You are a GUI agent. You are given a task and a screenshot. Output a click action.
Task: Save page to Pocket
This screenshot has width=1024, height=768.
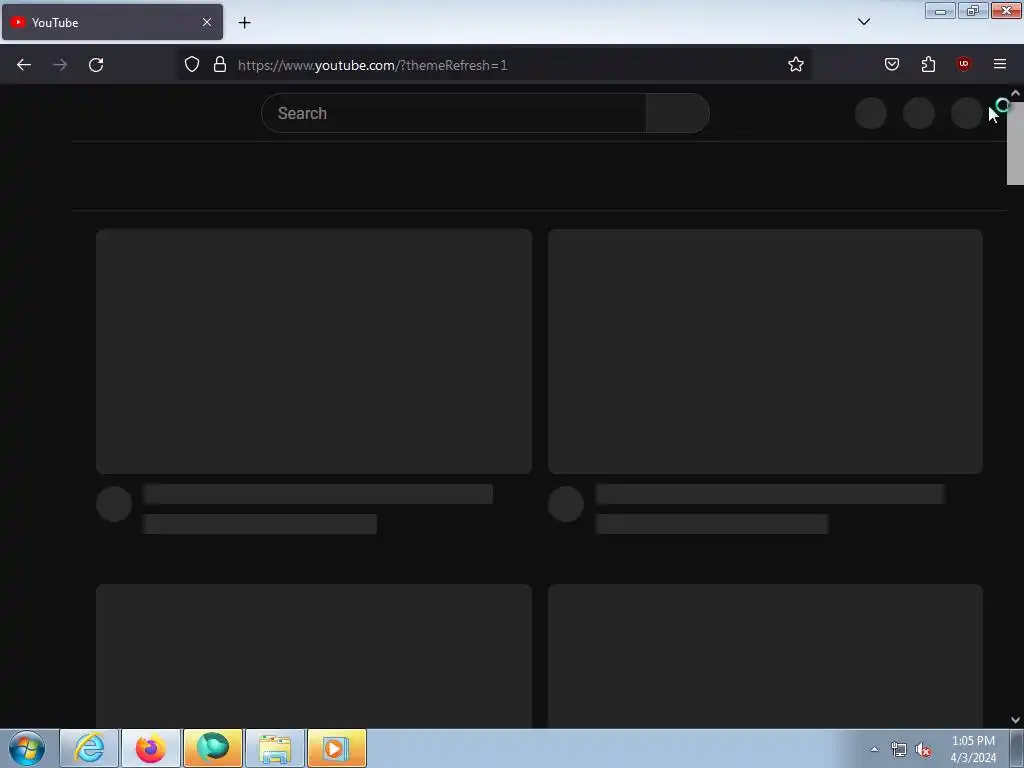tap(891, 64)
